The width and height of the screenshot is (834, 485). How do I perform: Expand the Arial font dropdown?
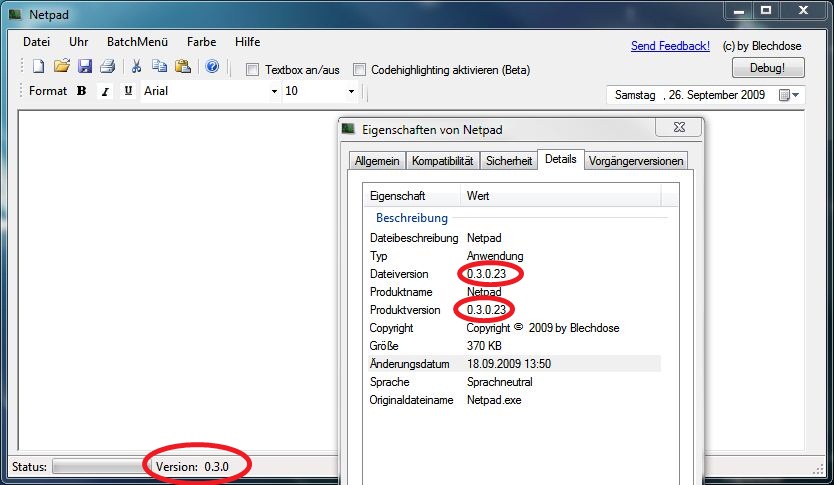(x=274, y=91)
